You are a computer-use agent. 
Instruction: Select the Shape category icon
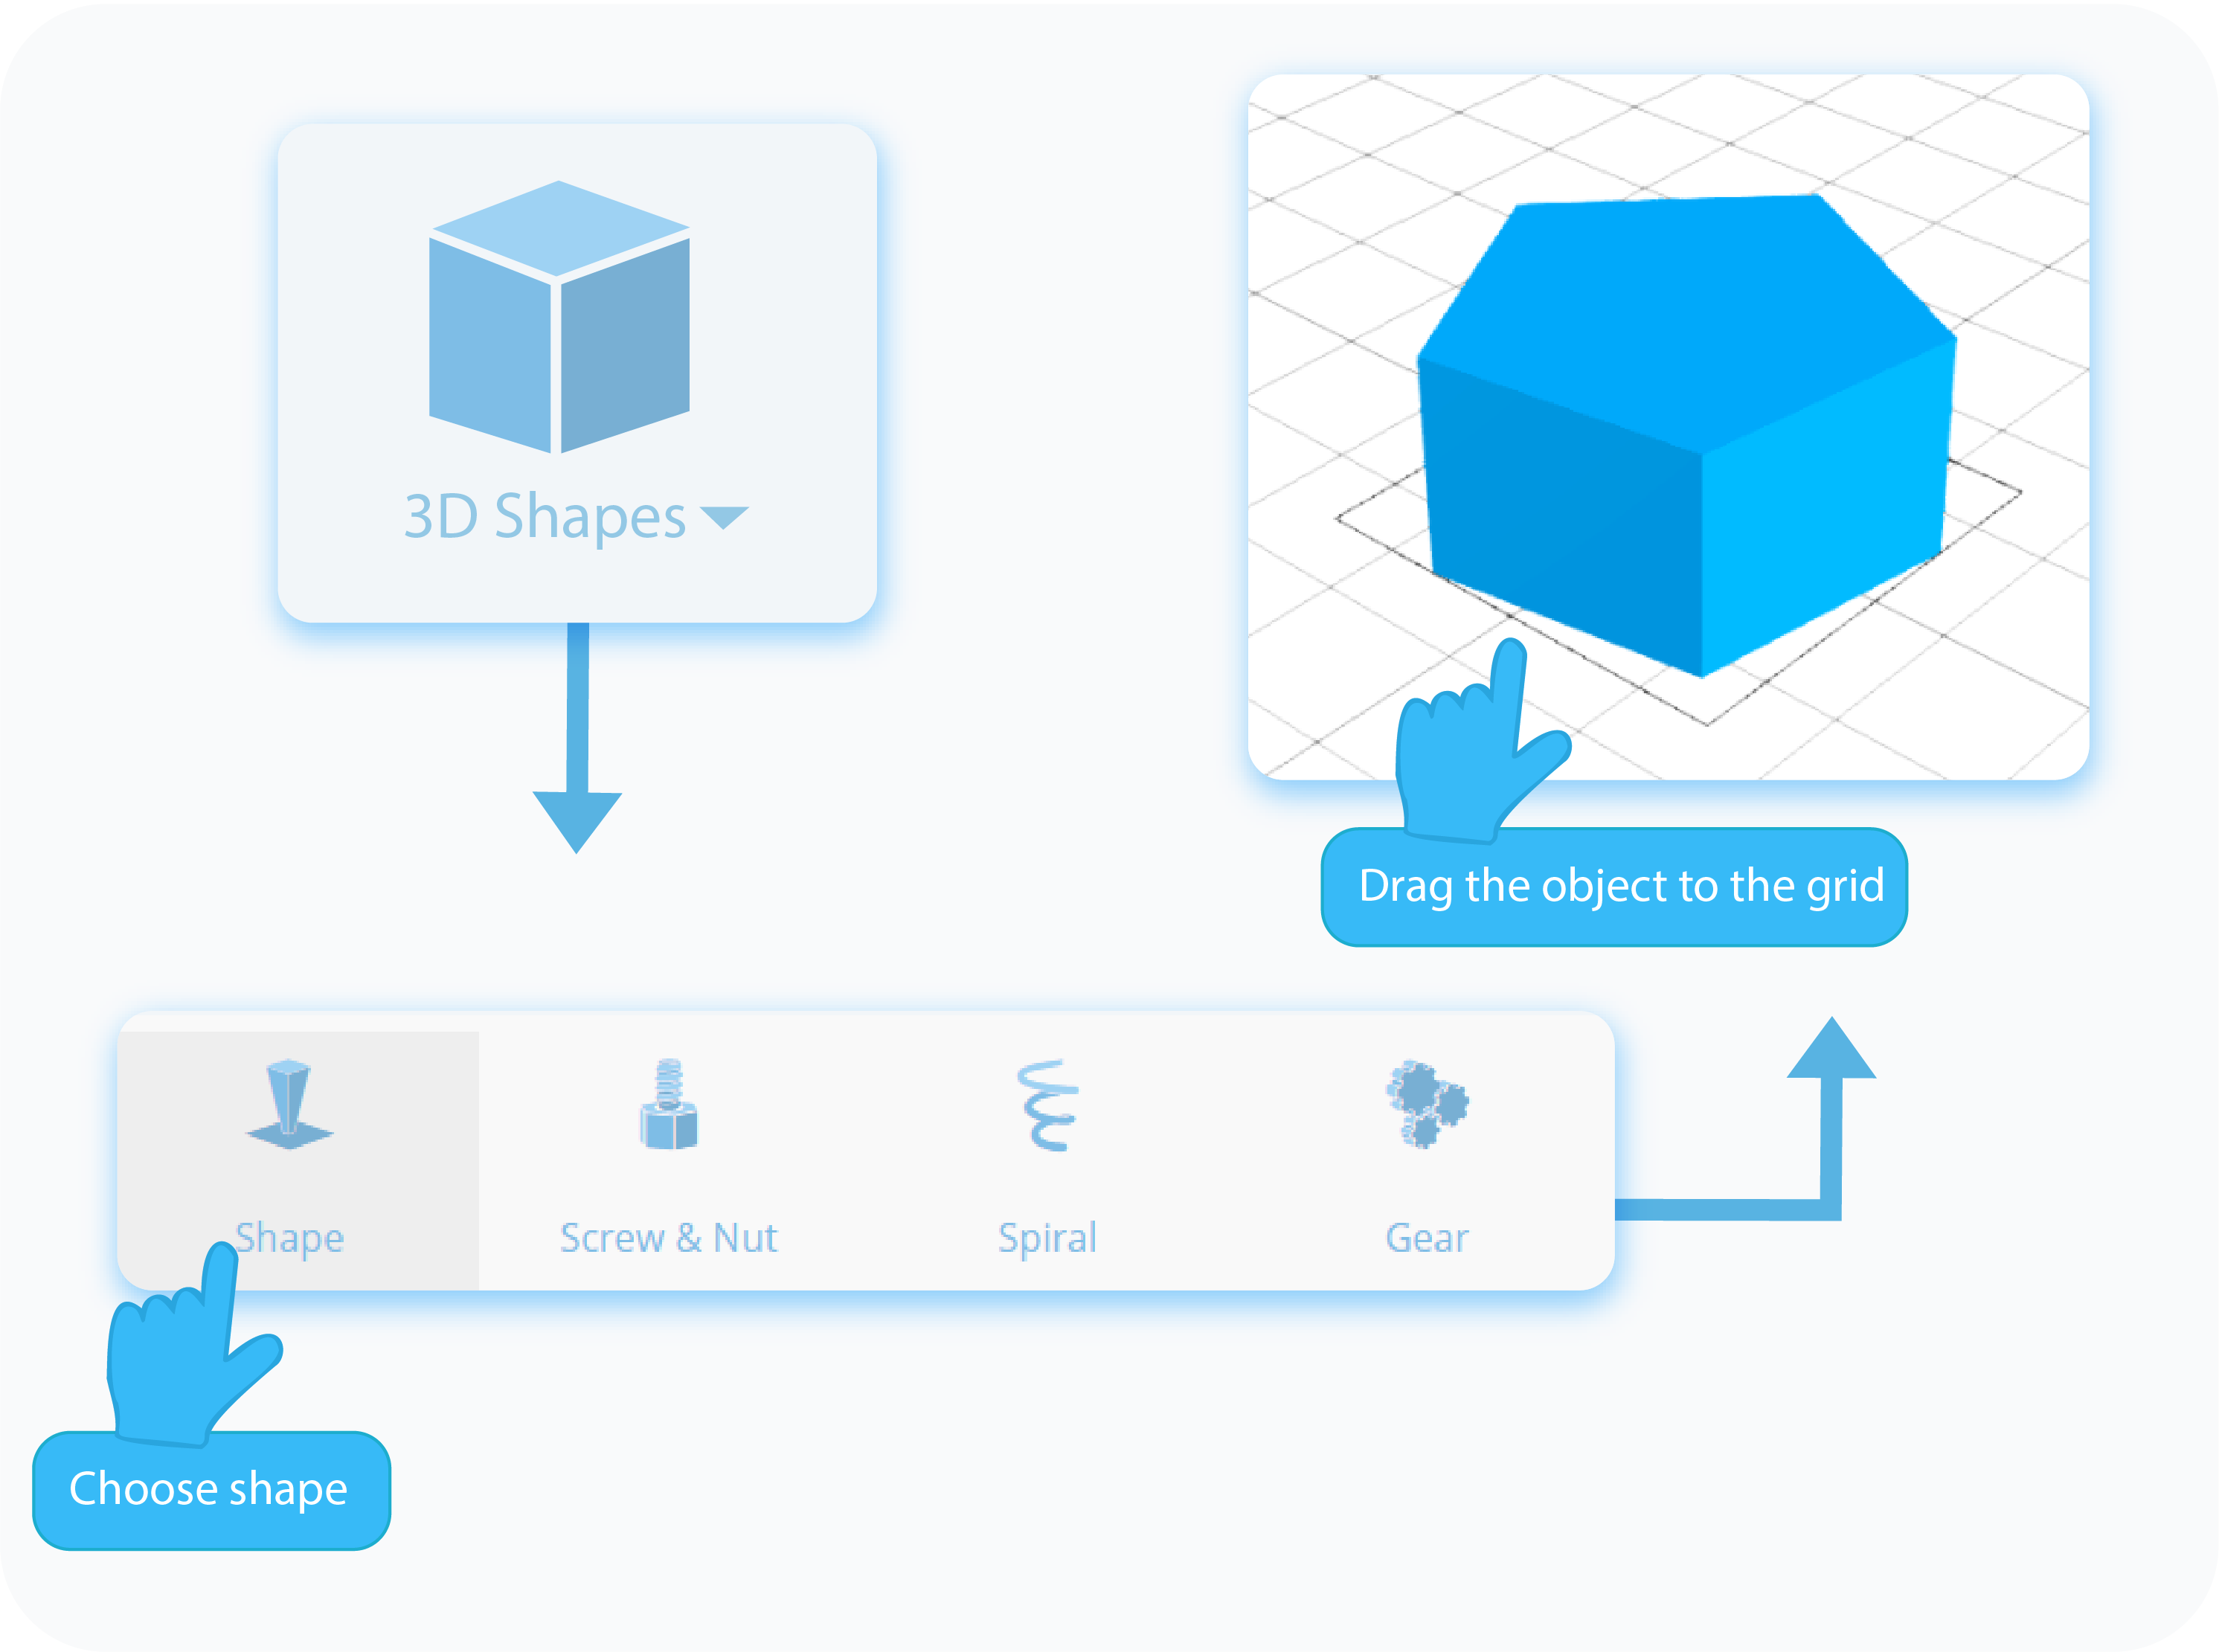(290, 1104)
